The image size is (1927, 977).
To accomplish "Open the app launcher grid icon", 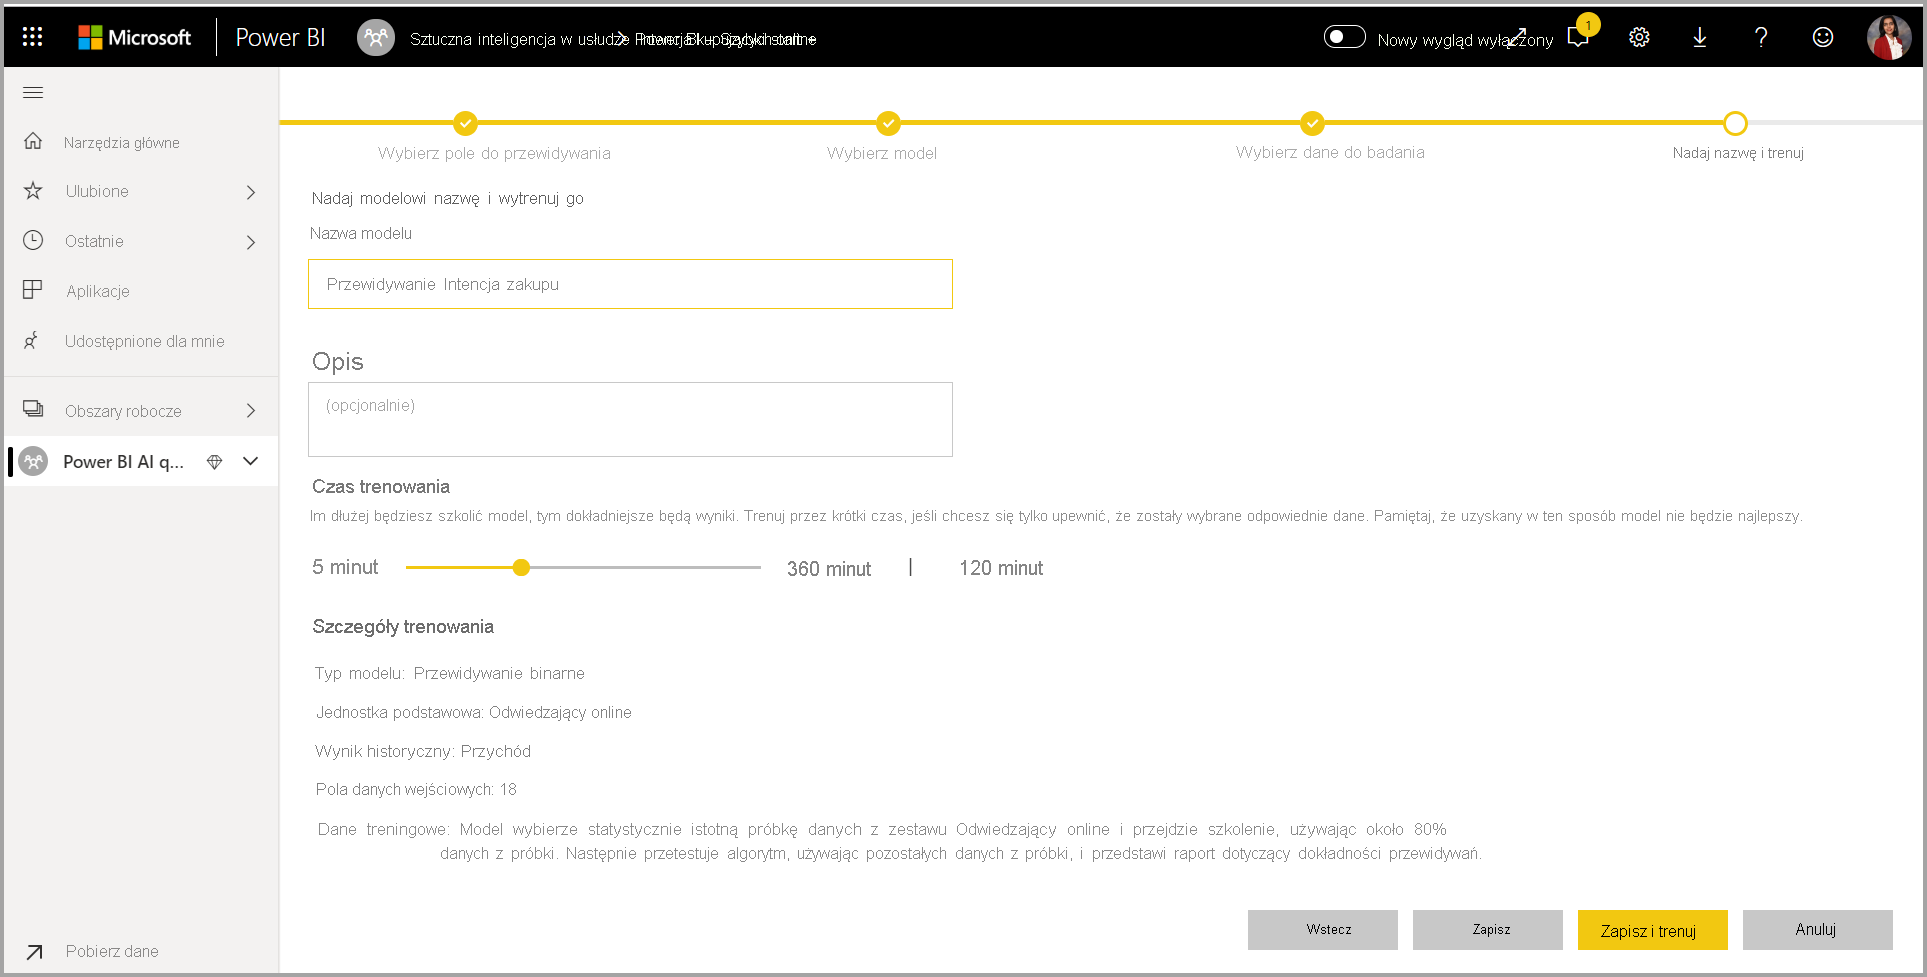I will pyautogui.click(x=32, y=37).
